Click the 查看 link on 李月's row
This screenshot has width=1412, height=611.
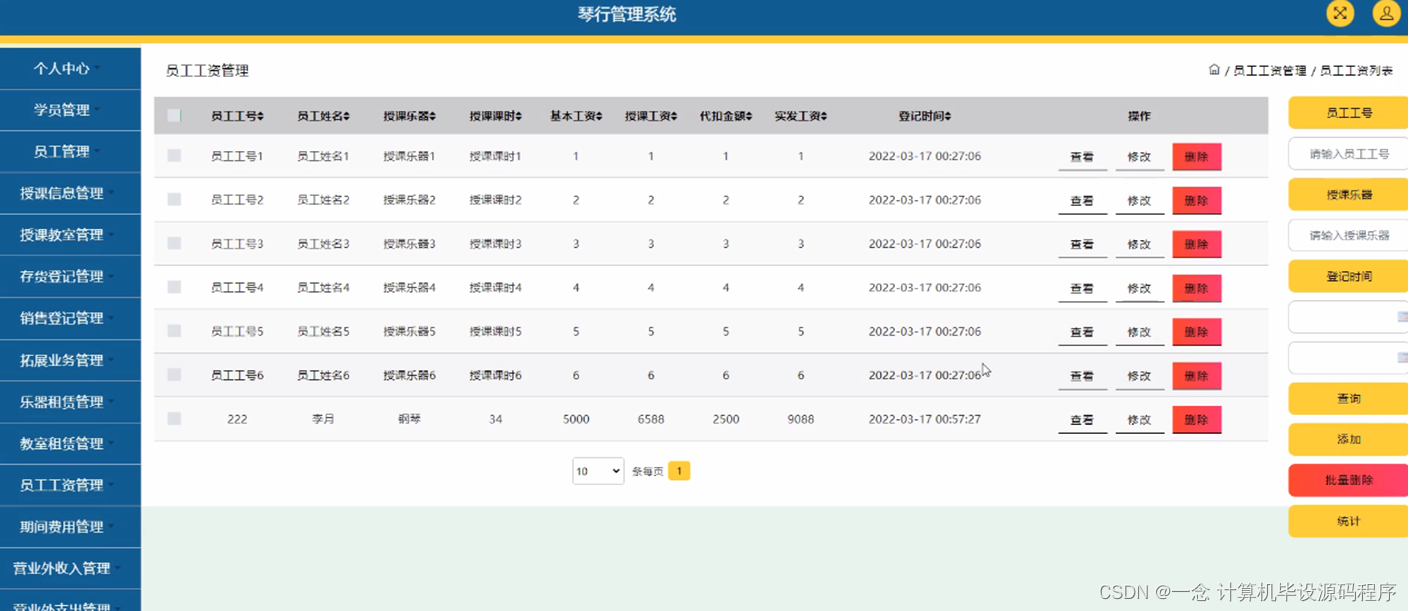pyautogui.click(x=1082, y=419)
